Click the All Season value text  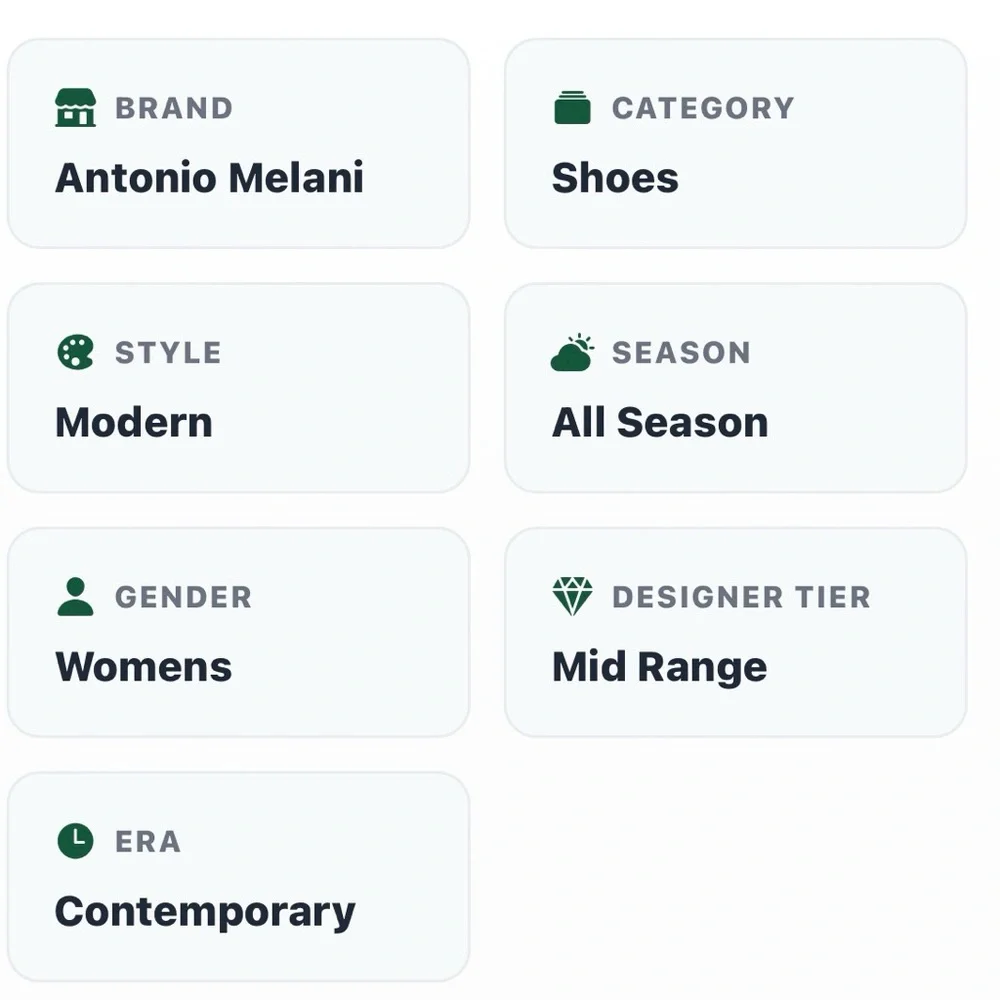click(x=660, y=422)
